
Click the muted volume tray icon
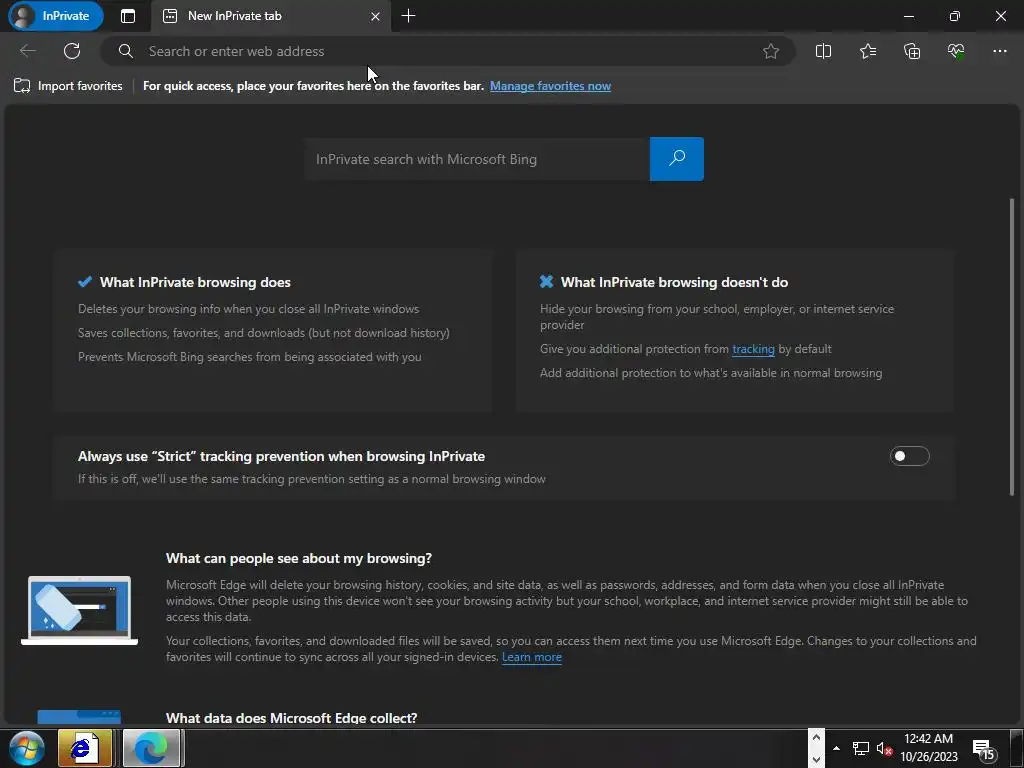coord(884,748)
